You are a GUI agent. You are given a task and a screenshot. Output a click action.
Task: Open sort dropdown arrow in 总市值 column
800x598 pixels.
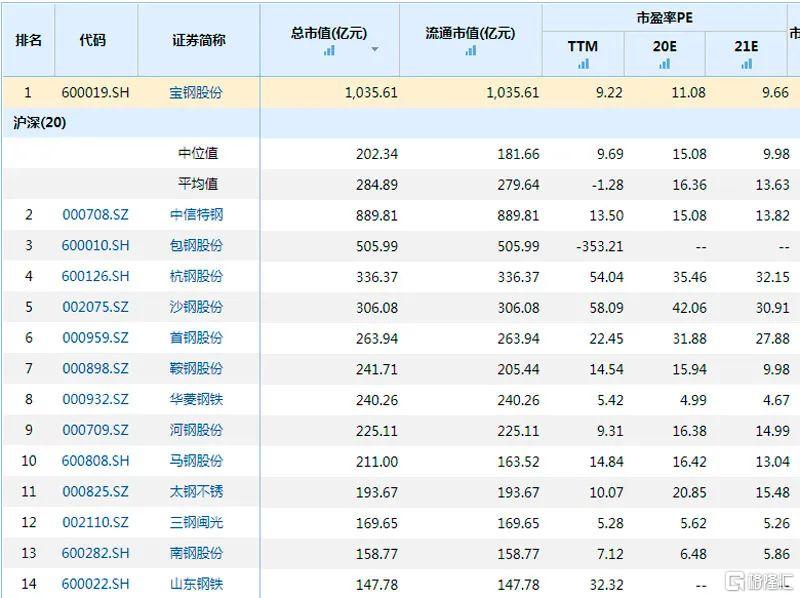point(375,49)
